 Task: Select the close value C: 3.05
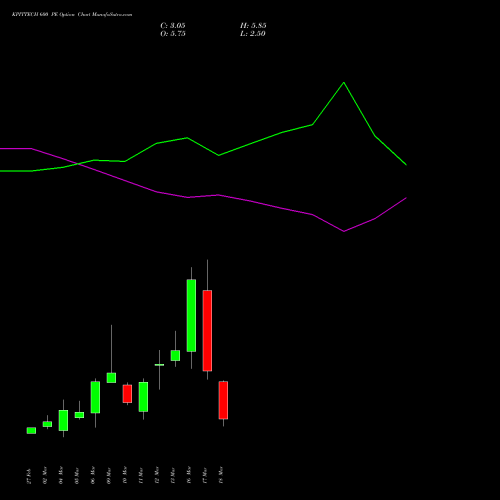click(x=173, y=26)
